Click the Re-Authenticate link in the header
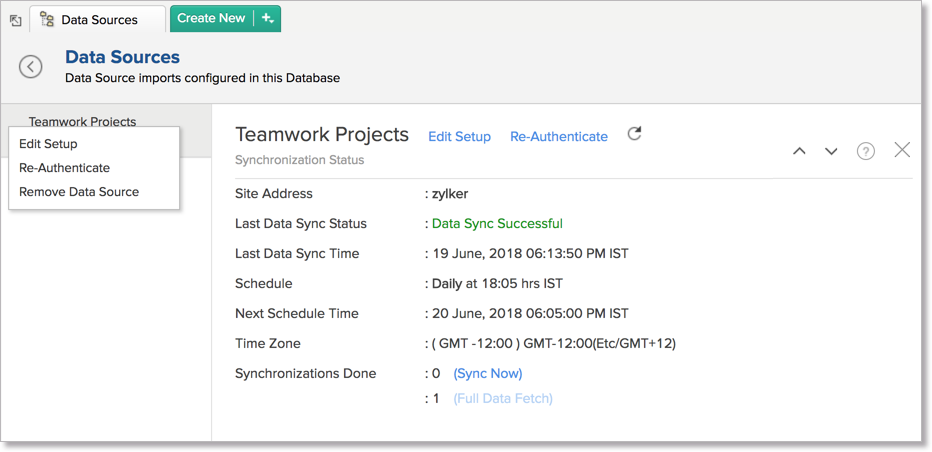 pos(559,137)
